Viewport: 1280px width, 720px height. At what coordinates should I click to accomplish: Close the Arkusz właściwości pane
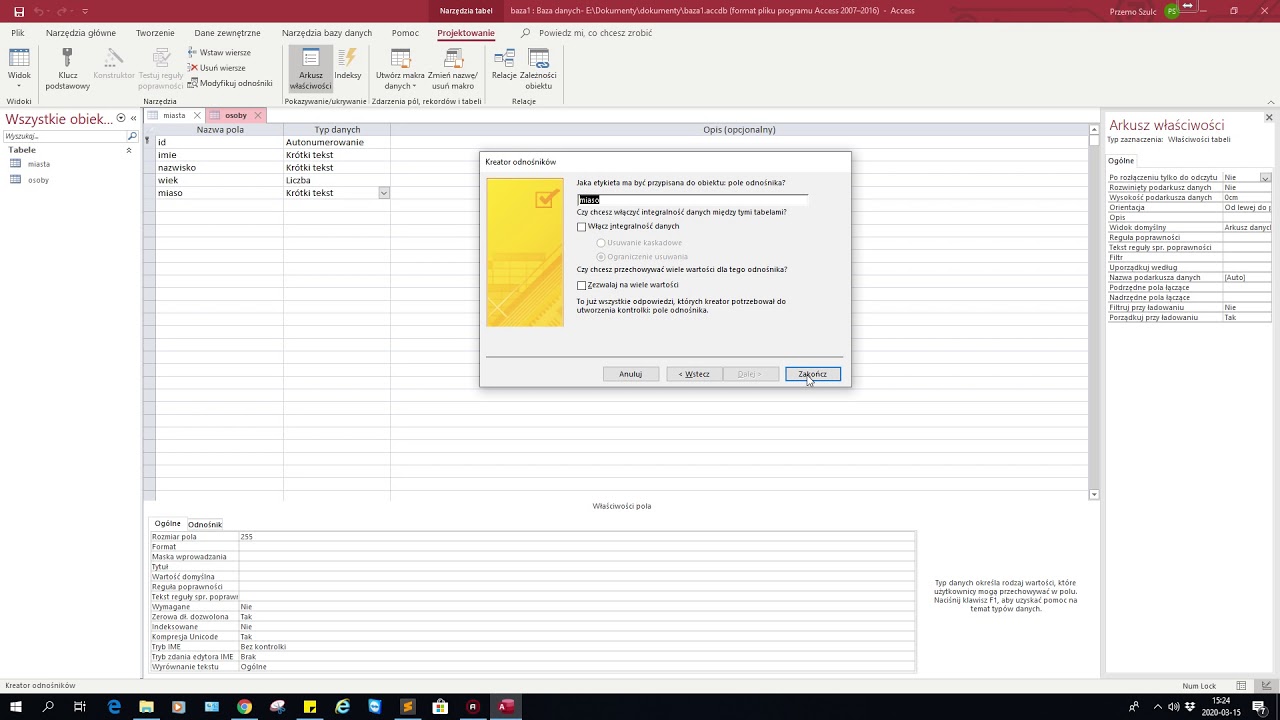click(x=1269, y=118)
